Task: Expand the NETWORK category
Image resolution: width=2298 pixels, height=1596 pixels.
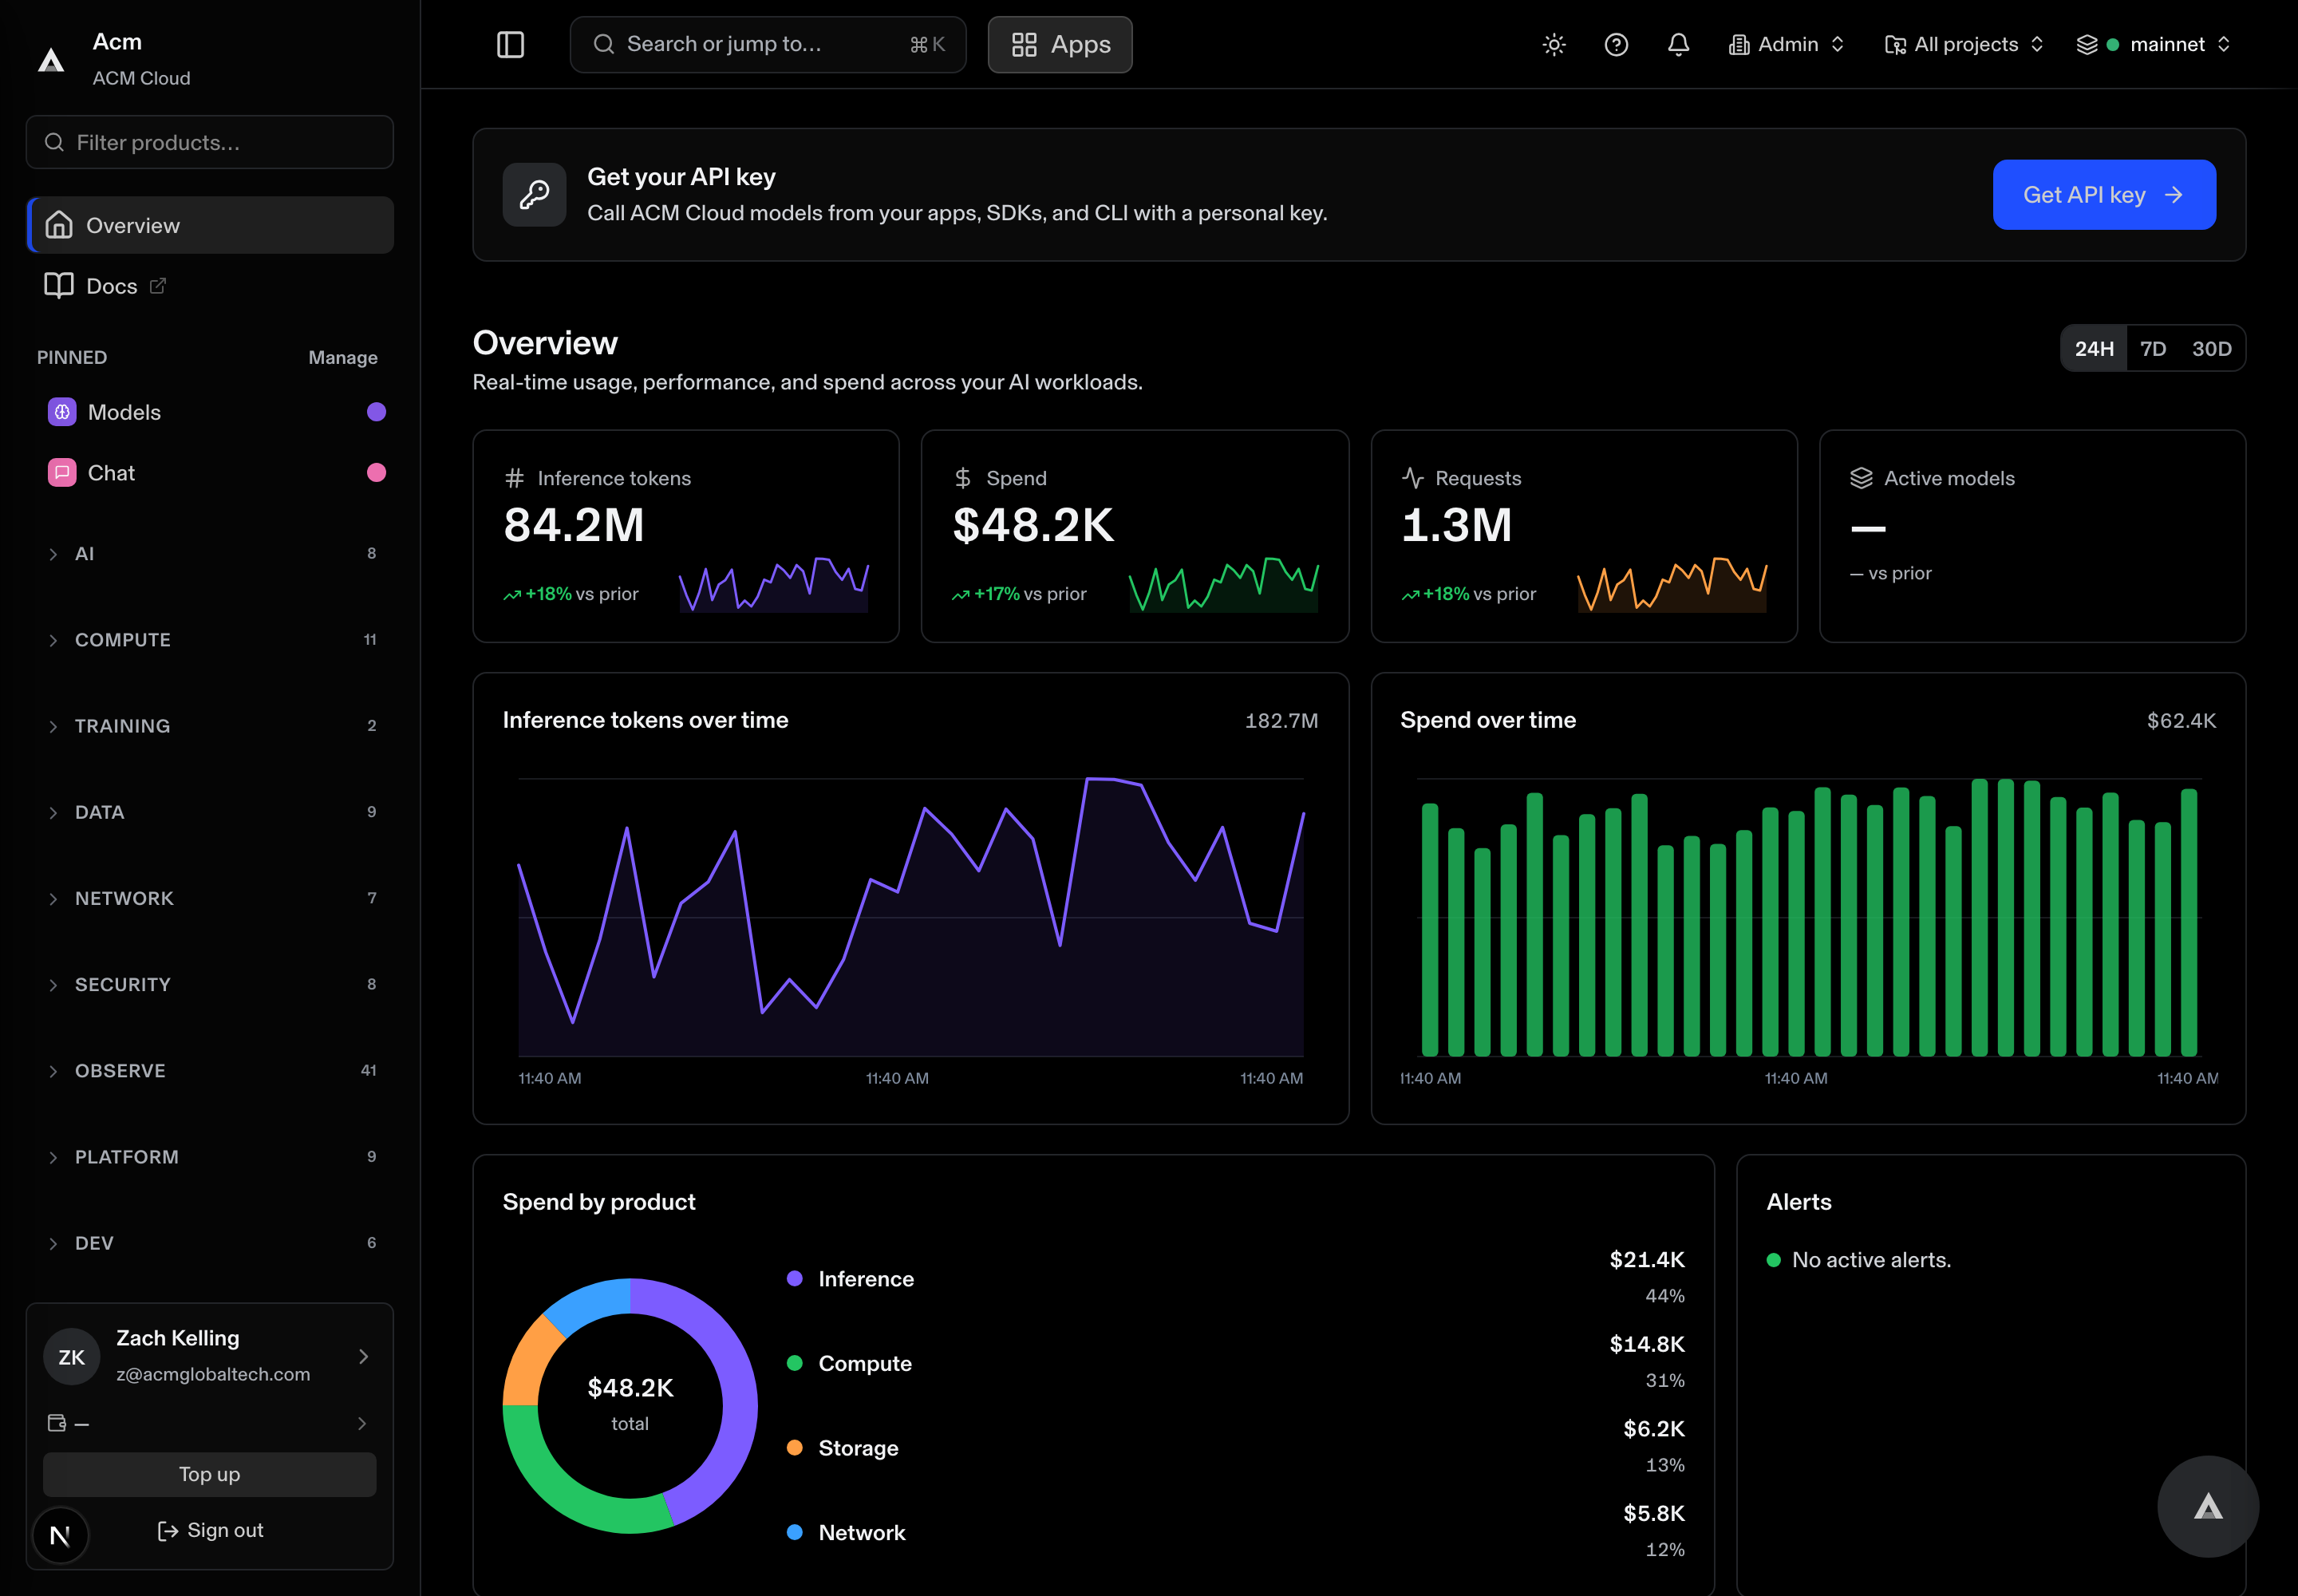Action: point(210,898)
